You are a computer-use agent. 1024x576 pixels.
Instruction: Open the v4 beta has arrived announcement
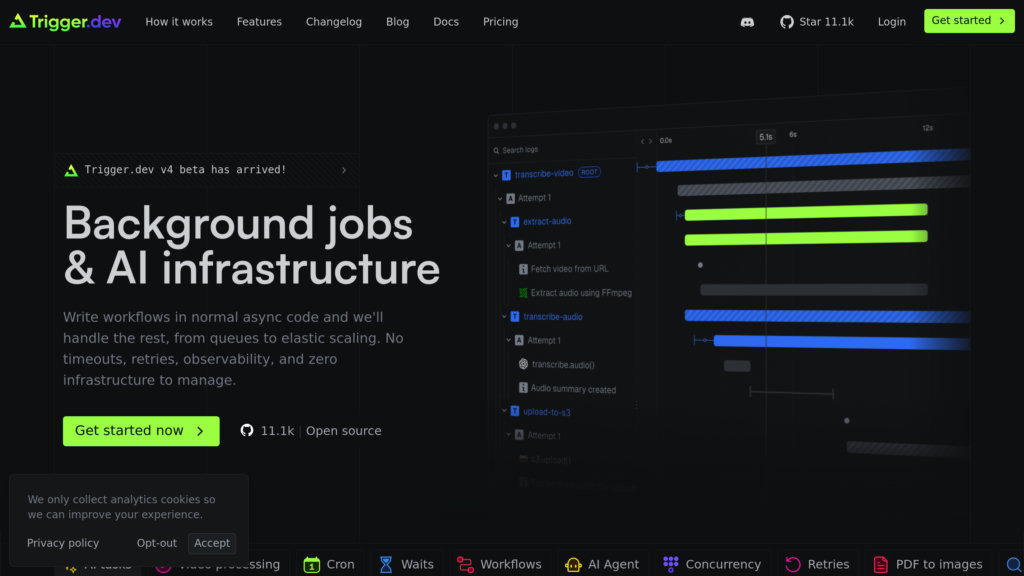point(207,170)
